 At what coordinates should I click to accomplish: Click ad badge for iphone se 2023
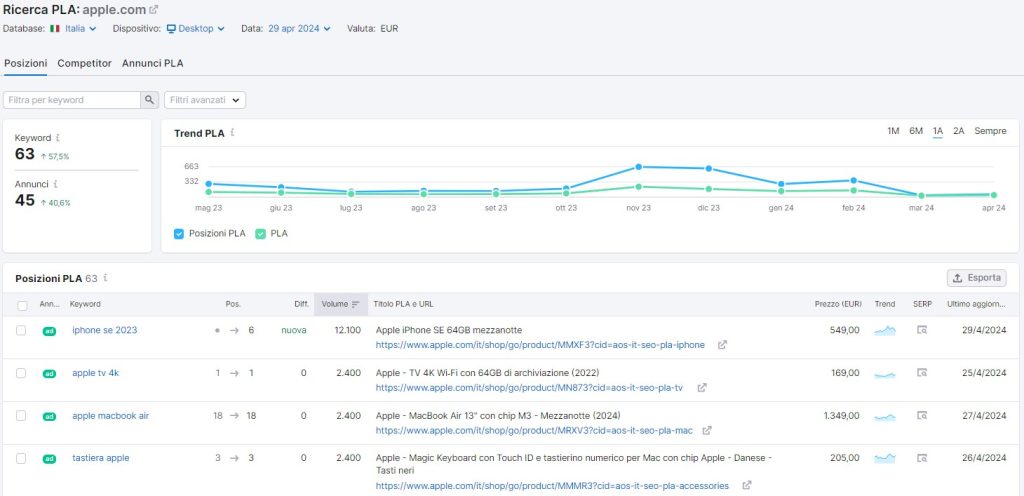click(x=49, y=331)
